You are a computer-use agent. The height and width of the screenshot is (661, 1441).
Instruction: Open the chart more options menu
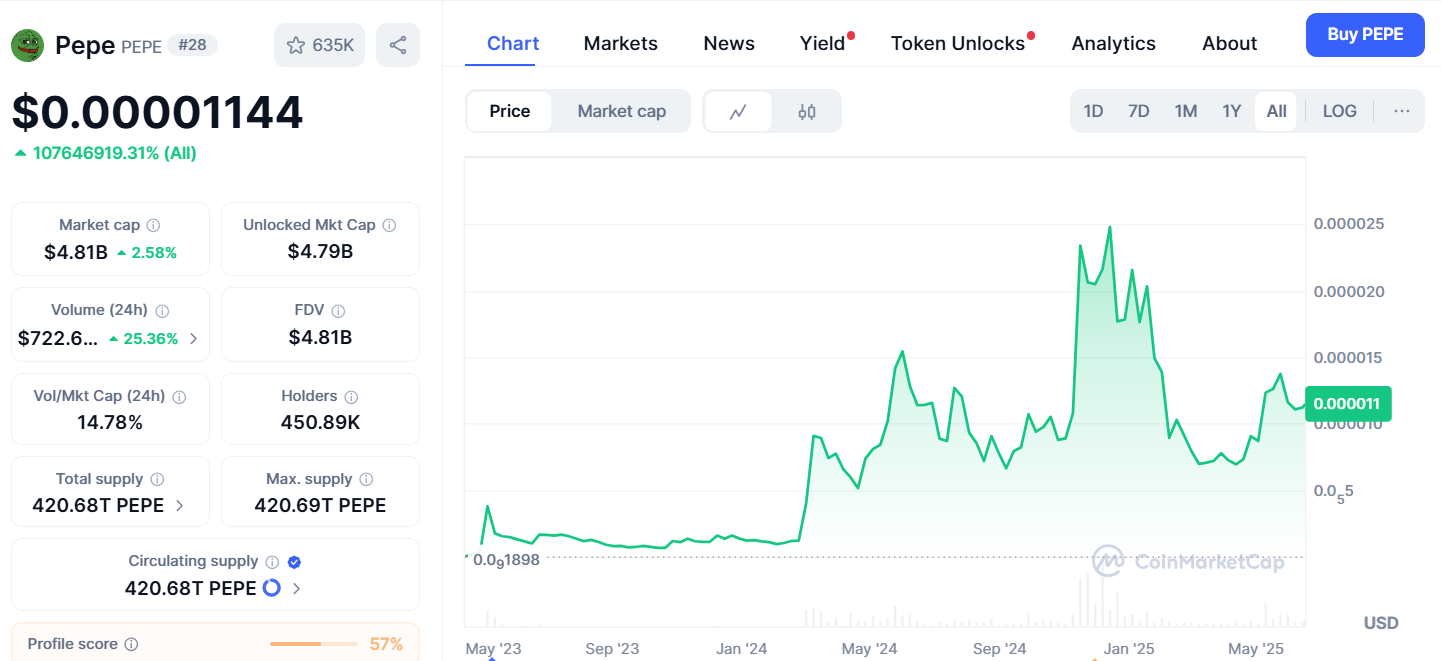(x=1402, y=111)
